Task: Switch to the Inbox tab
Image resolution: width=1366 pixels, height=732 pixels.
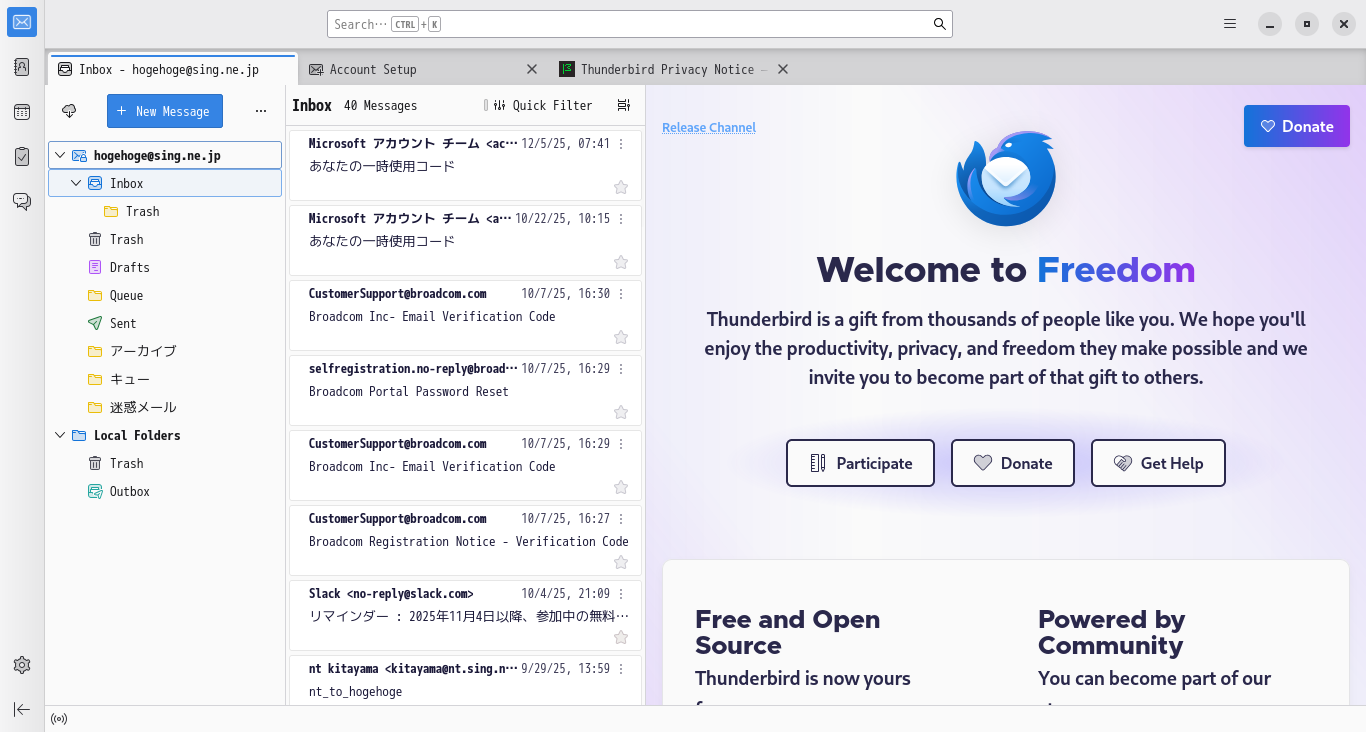Action: click(x=172, y=69)
